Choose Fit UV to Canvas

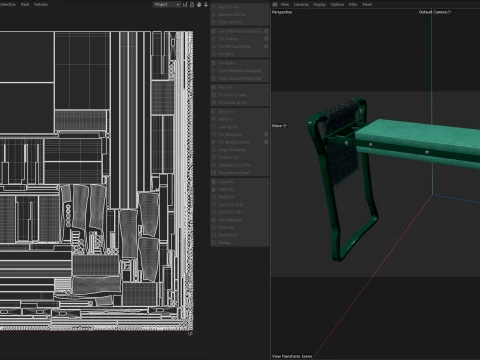click(240, 95)
